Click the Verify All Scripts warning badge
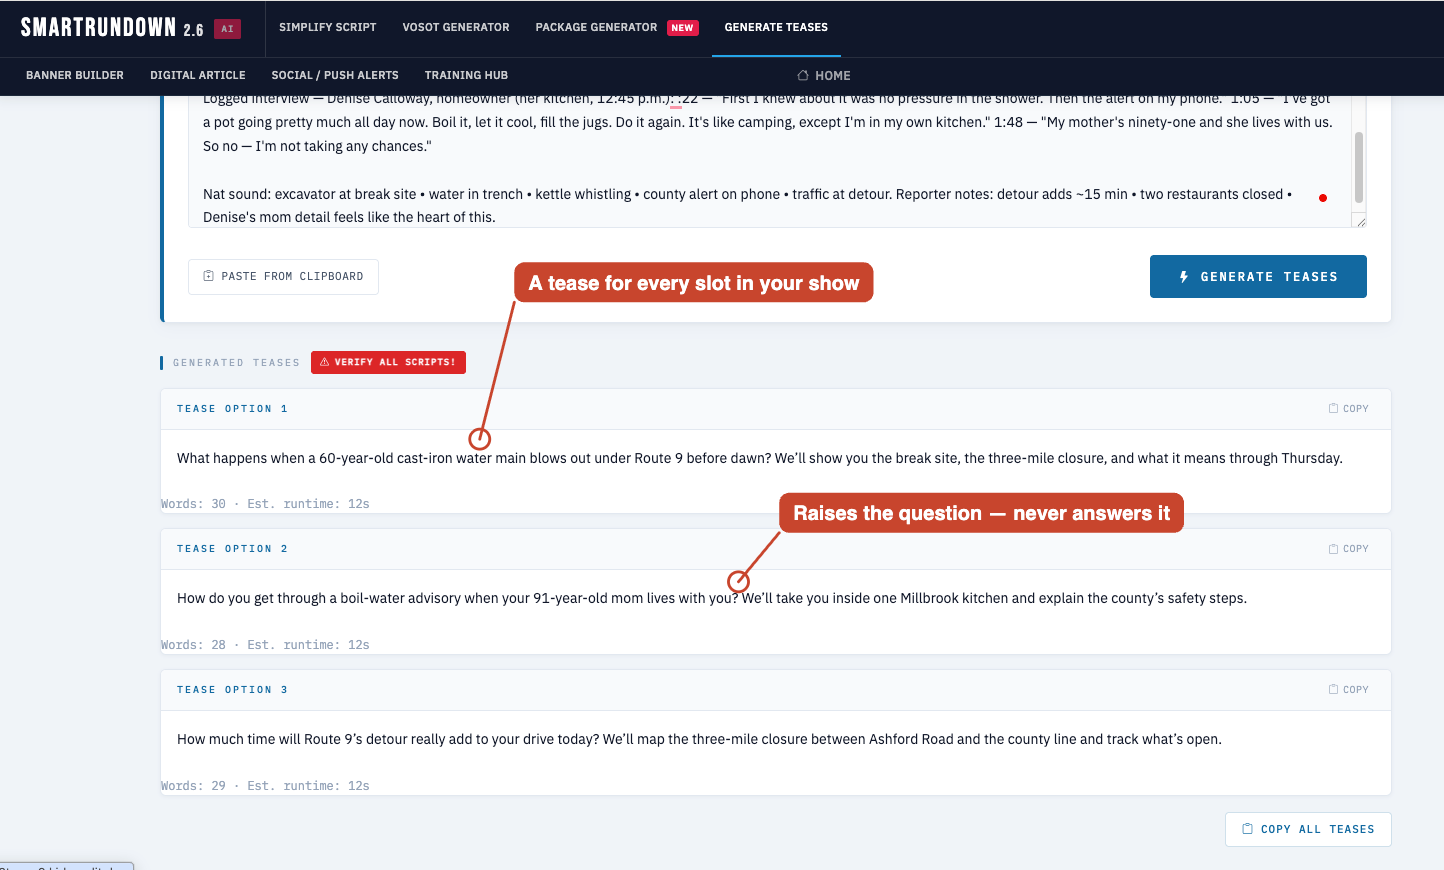 pos(388,362)
